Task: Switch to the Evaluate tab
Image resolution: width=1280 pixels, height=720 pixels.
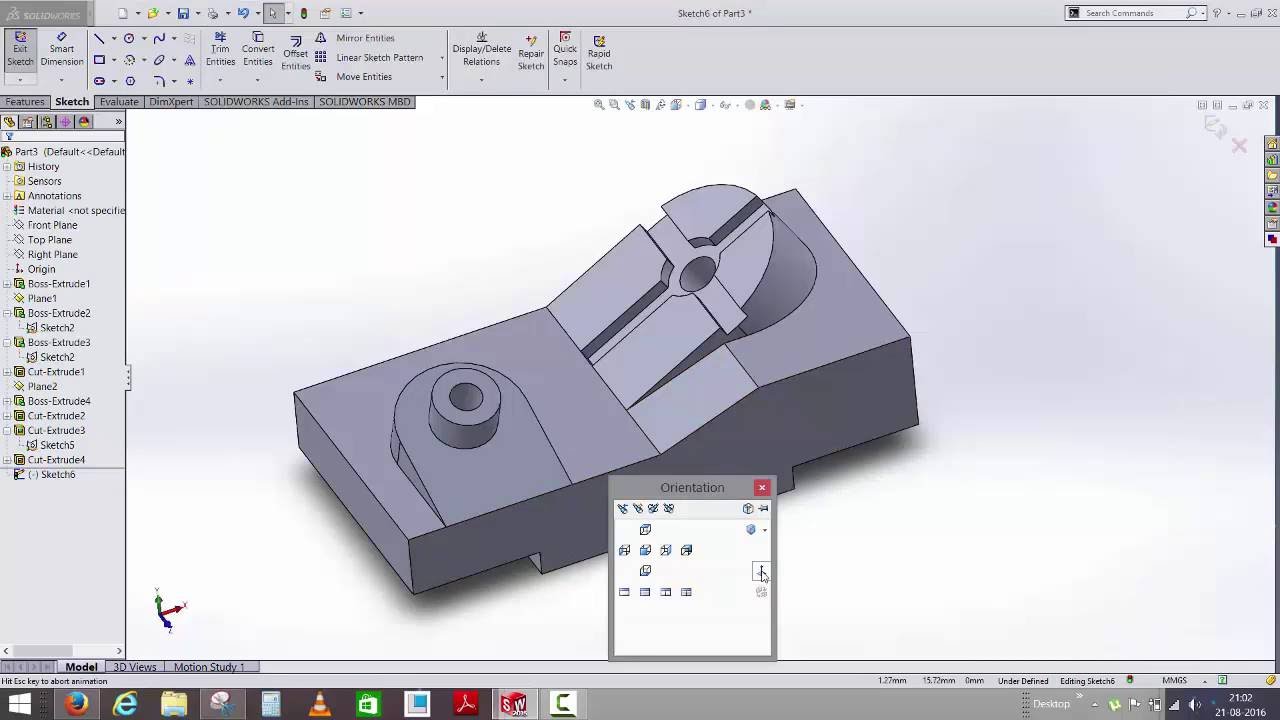Action: coord(119,102)
